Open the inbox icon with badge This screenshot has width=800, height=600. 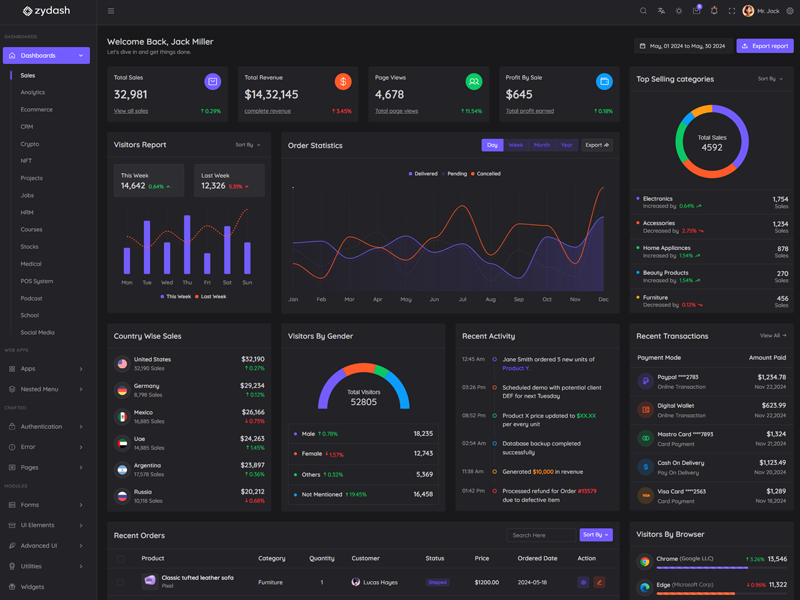click(696, 11)
